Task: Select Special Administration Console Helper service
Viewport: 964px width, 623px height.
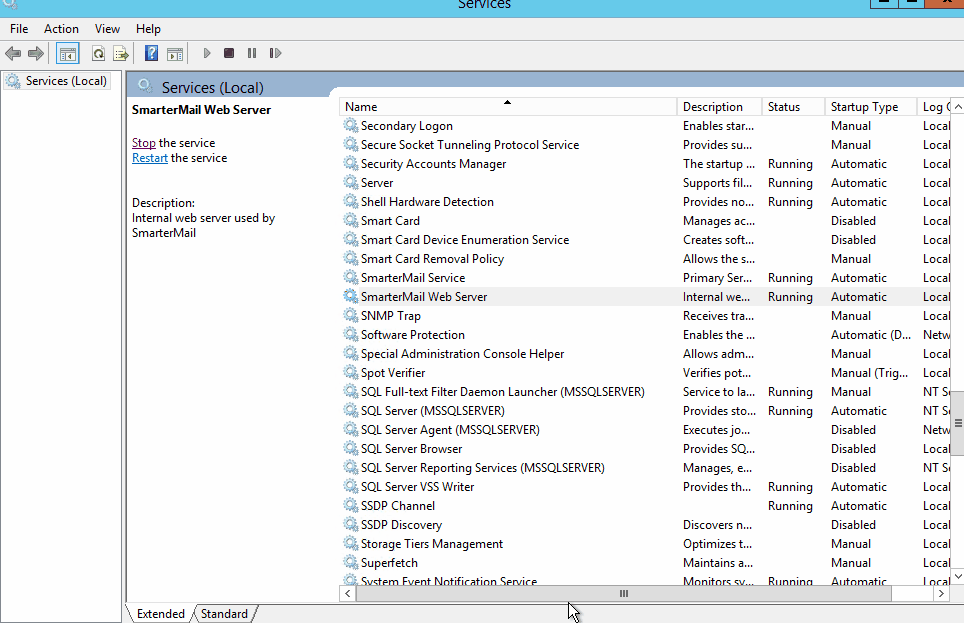Action: click(x=647, y=354)
